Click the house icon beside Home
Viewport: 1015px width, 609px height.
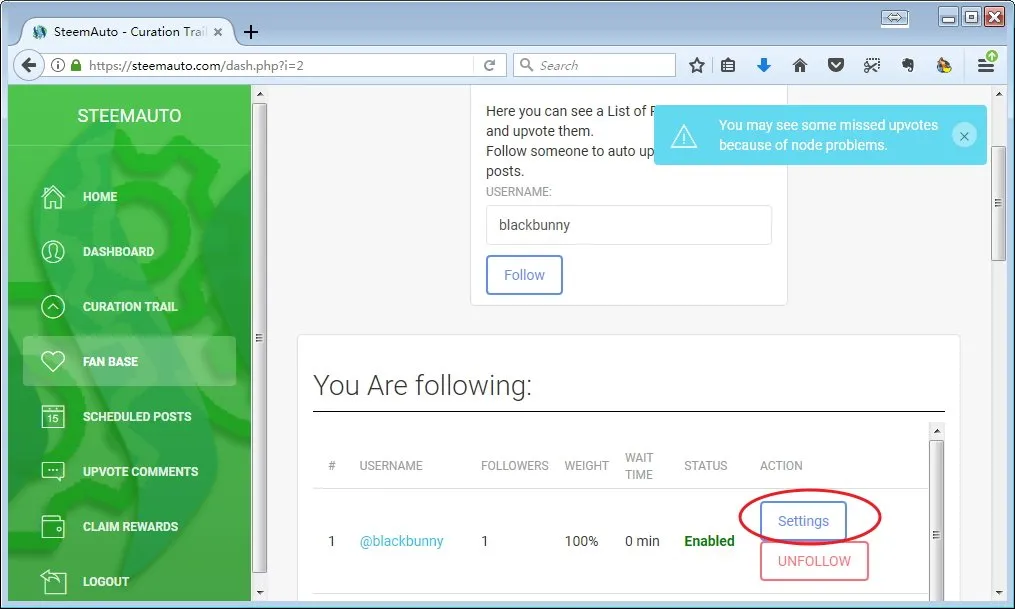pos(53,197)
